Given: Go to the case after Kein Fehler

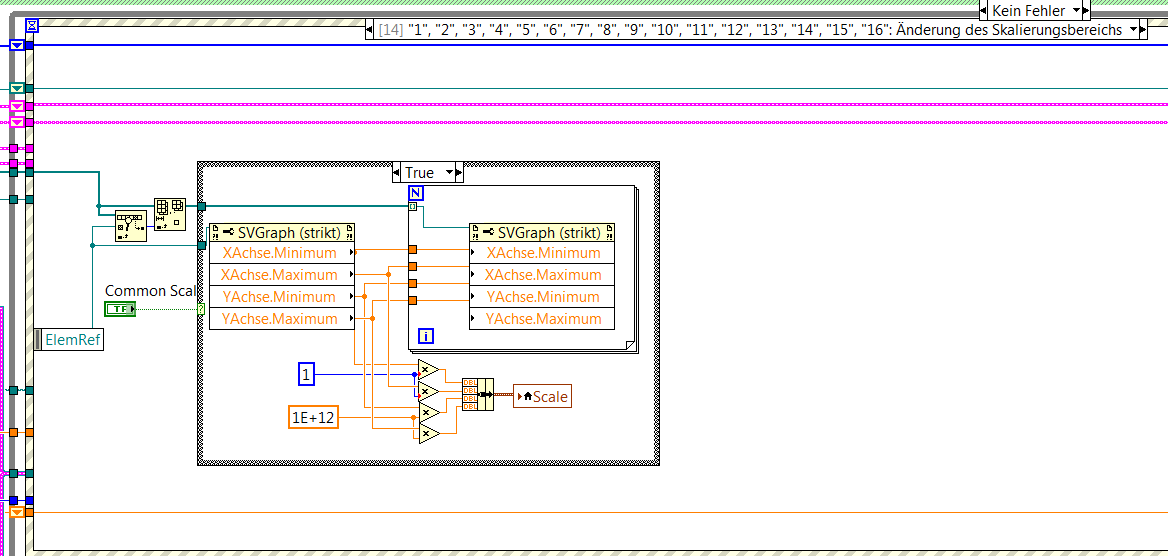Looking at the screenshot, I should click(1086, 10).
